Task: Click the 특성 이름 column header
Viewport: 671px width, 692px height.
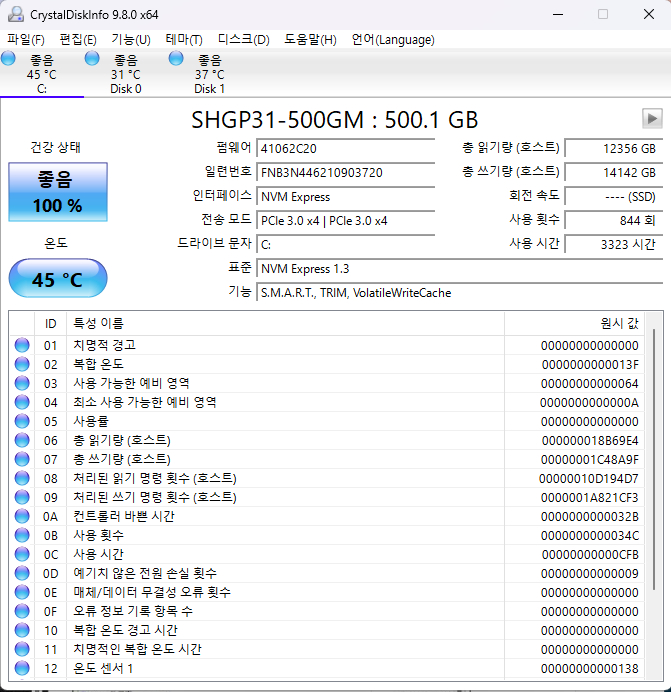Action: pos(285,323)
